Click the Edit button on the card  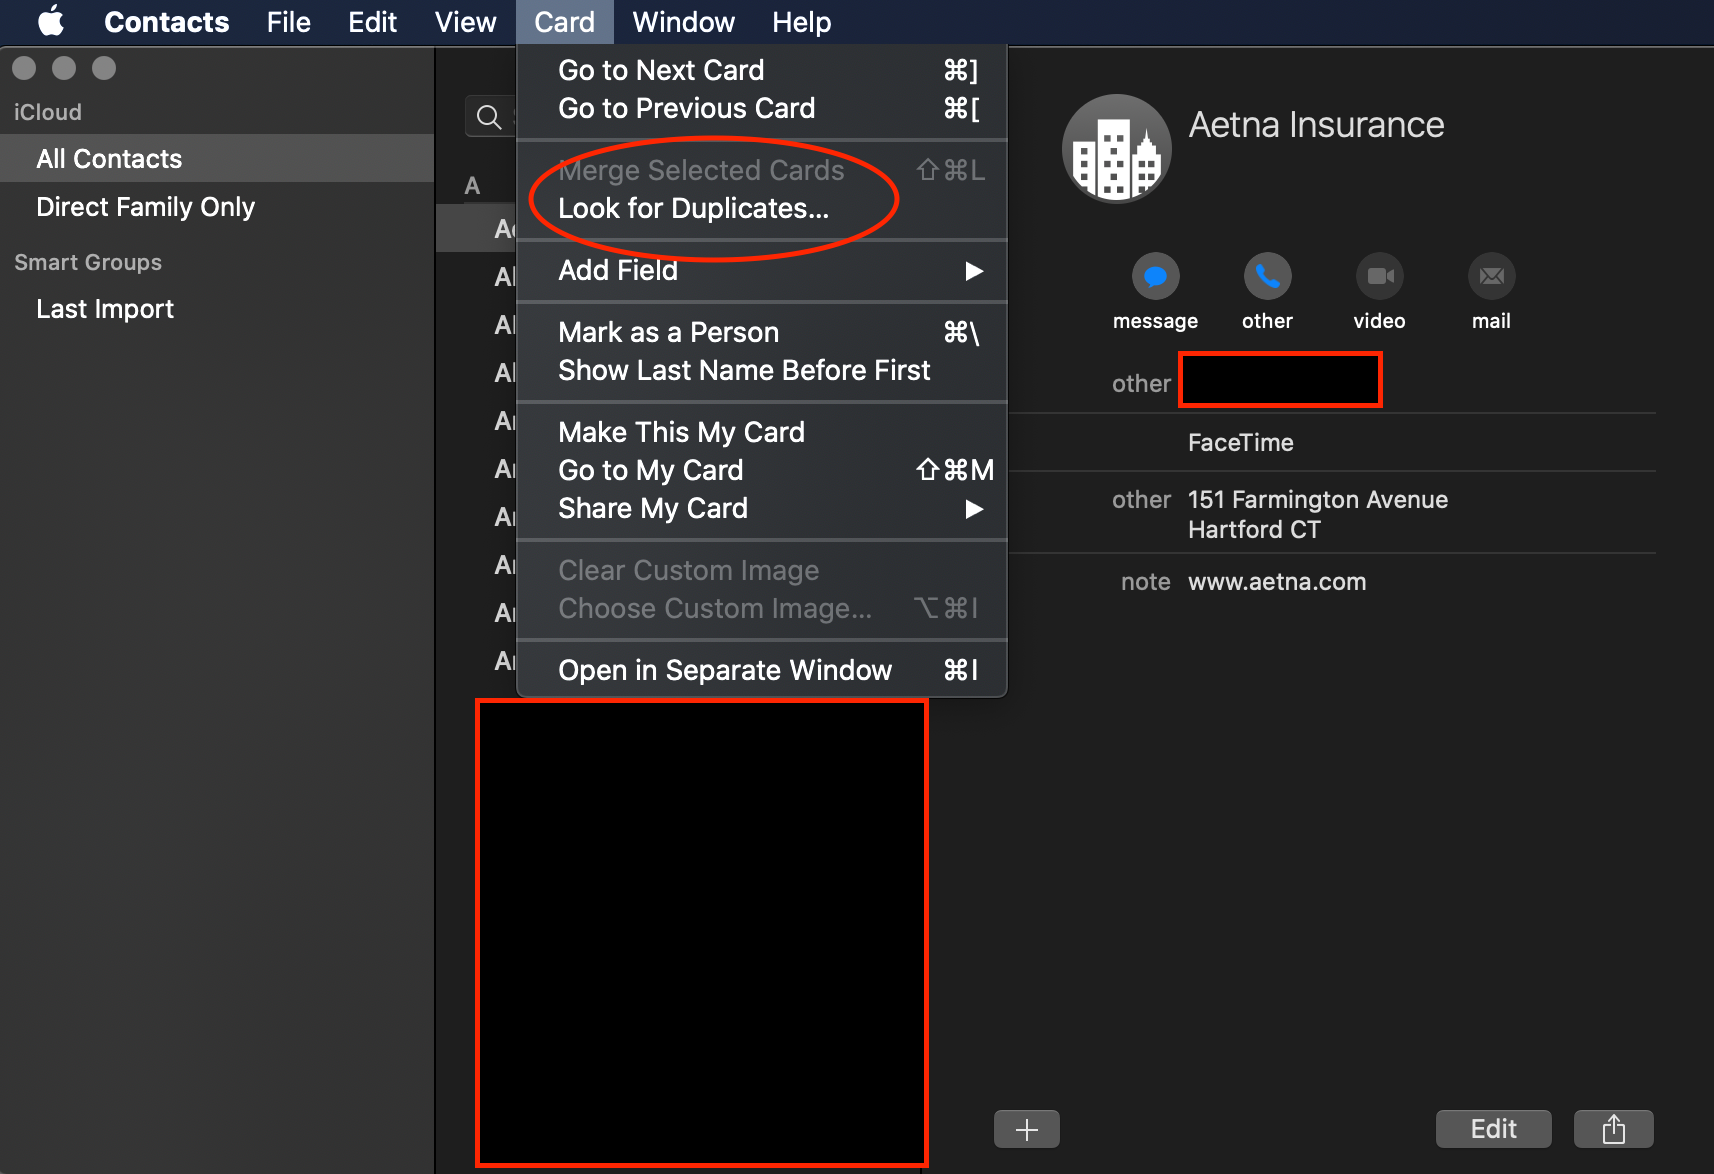click(1494, 1129)
